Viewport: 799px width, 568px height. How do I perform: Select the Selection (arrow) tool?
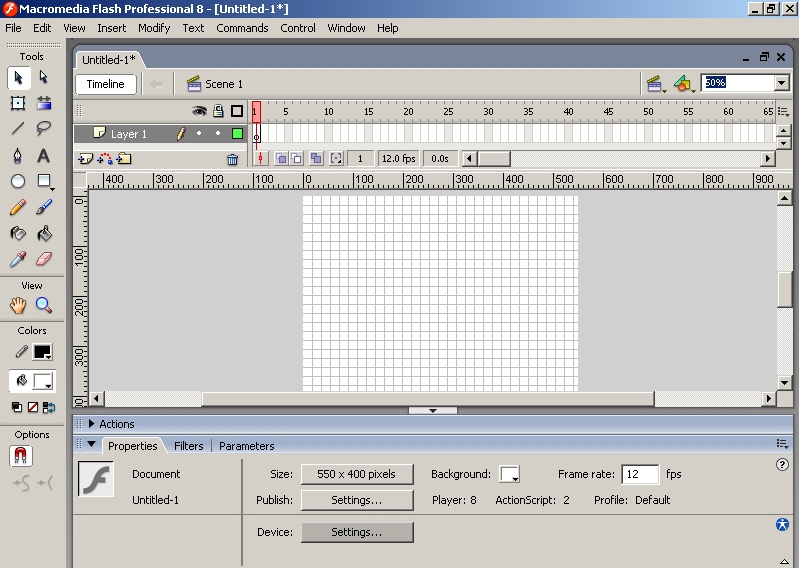(18, 77)
